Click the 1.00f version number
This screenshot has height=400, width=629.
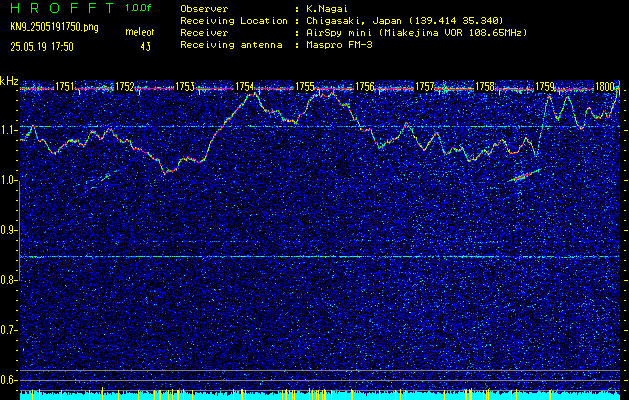point(138,8)
